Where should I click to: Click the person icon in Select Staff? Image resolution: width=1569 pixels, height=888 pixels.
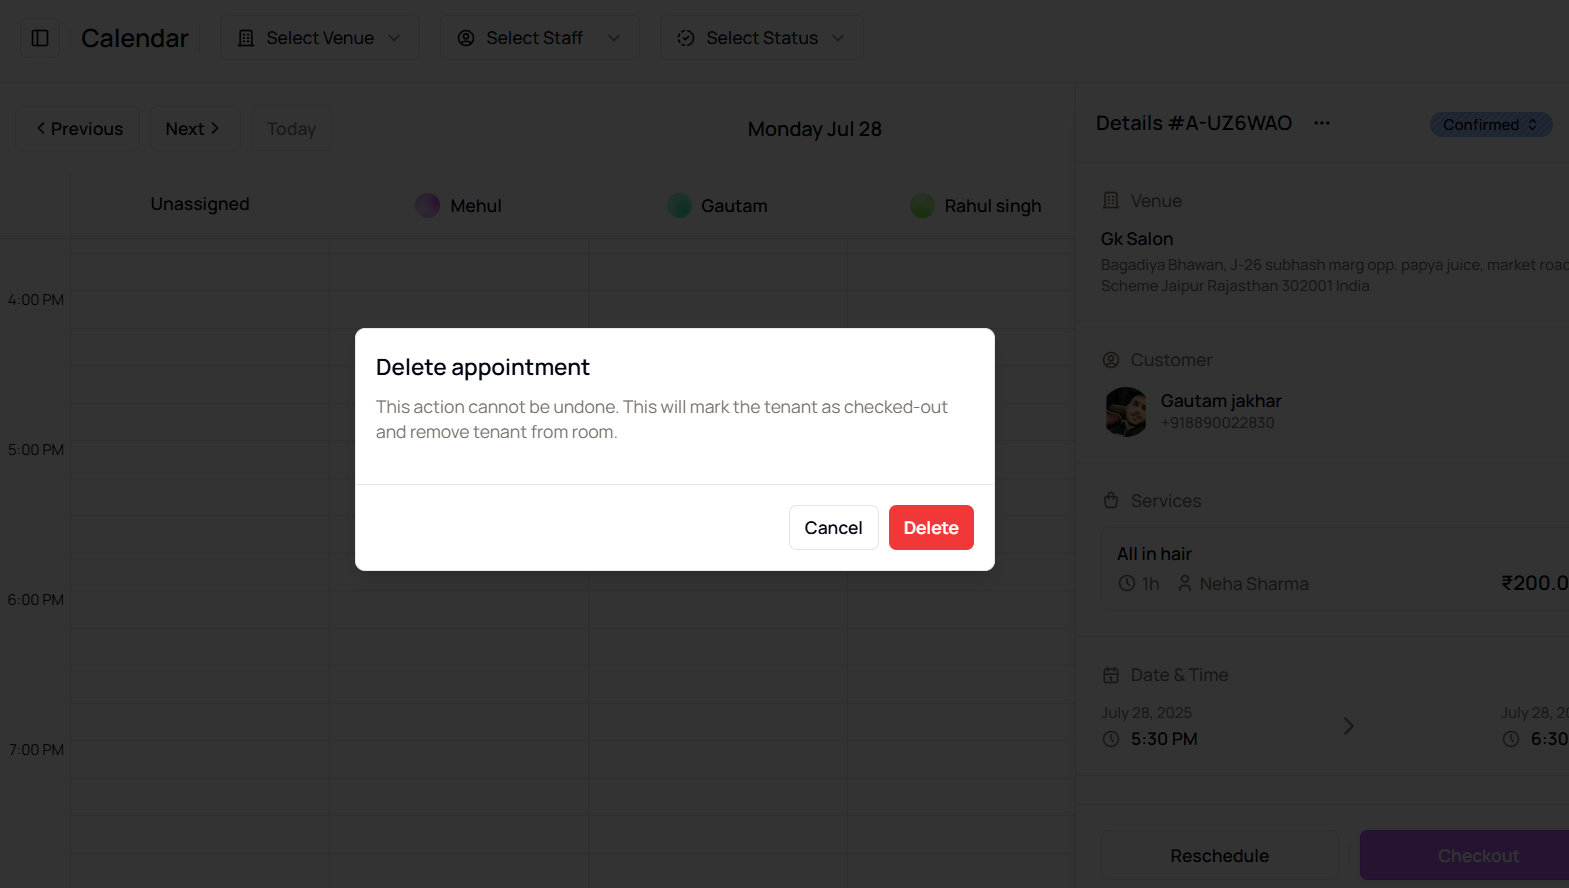466,38
